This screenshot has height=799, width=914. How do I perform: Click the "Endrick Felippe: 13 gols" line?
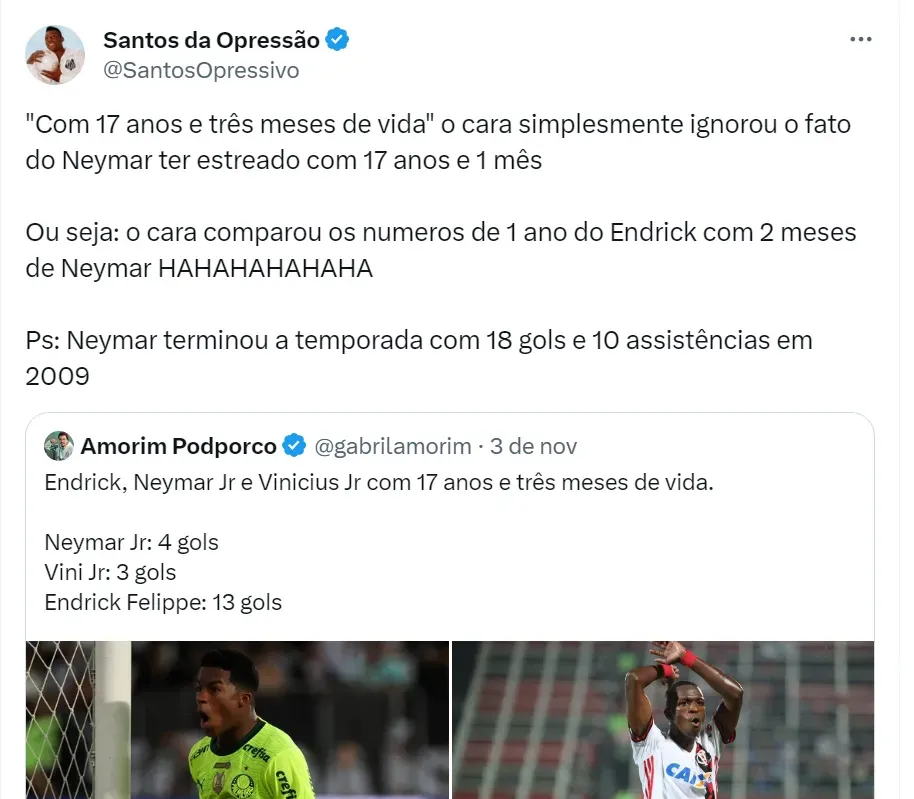[164, 602]
